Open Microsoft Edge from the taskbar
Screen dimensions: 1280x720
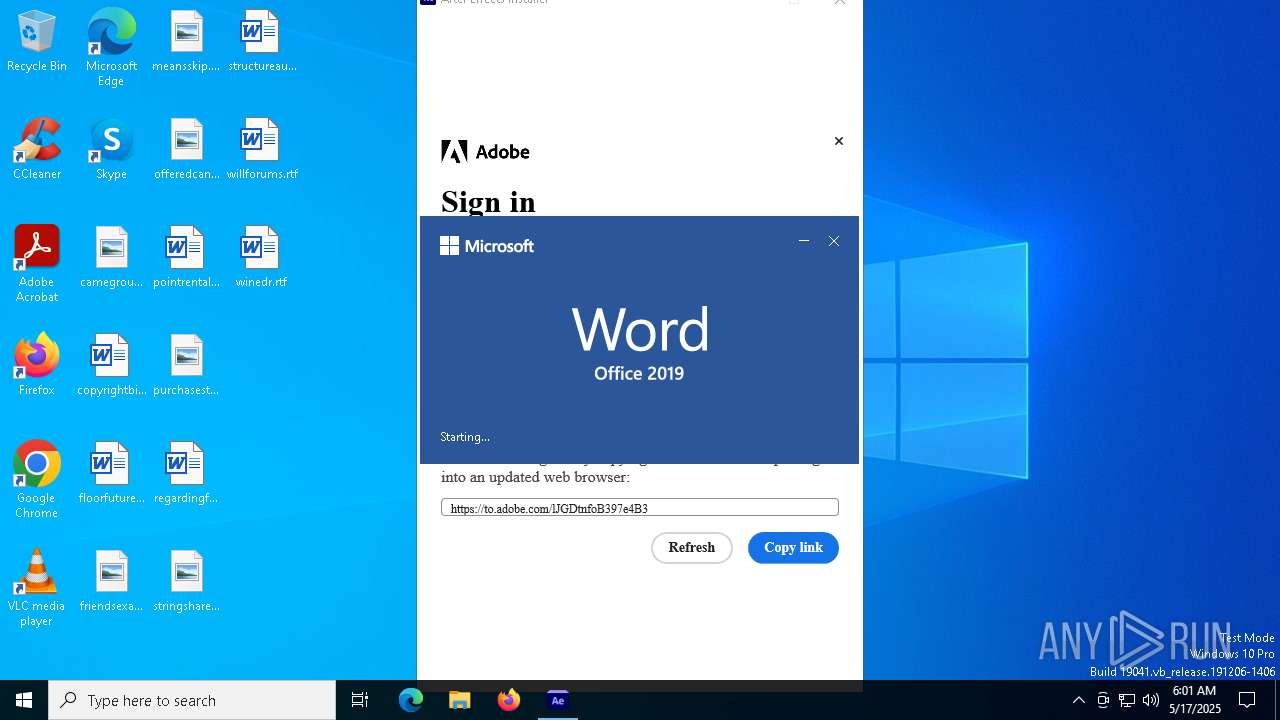pos(411,700)
